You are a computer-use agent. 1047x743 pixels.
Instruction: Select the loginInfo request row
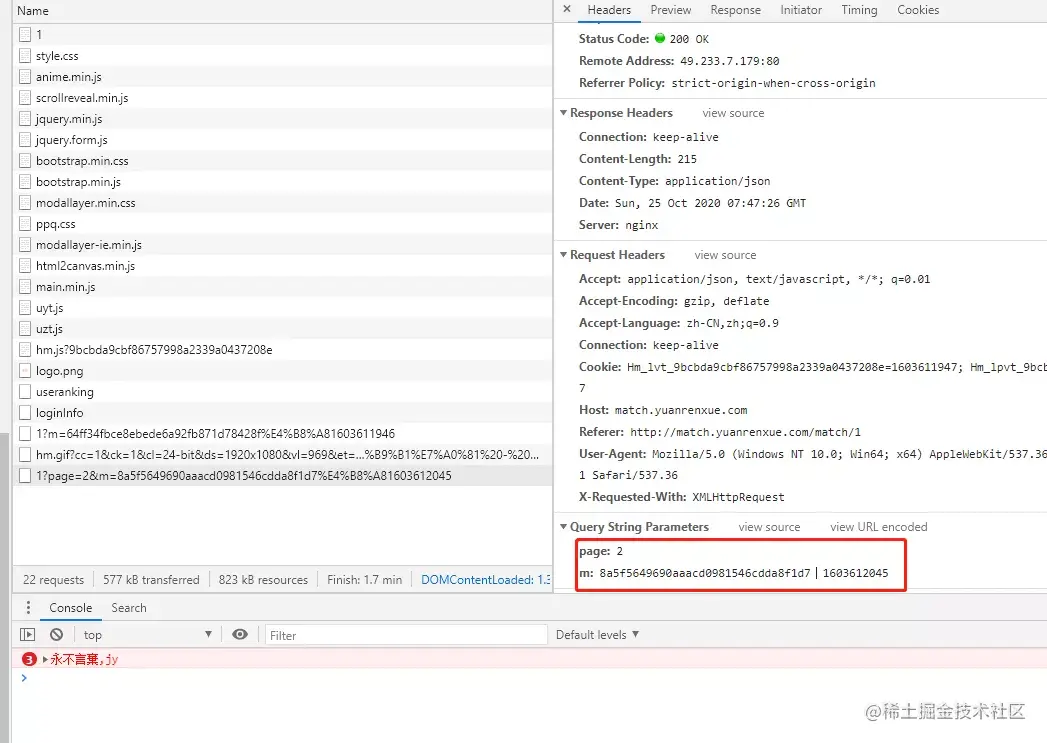tap(282, 413)
